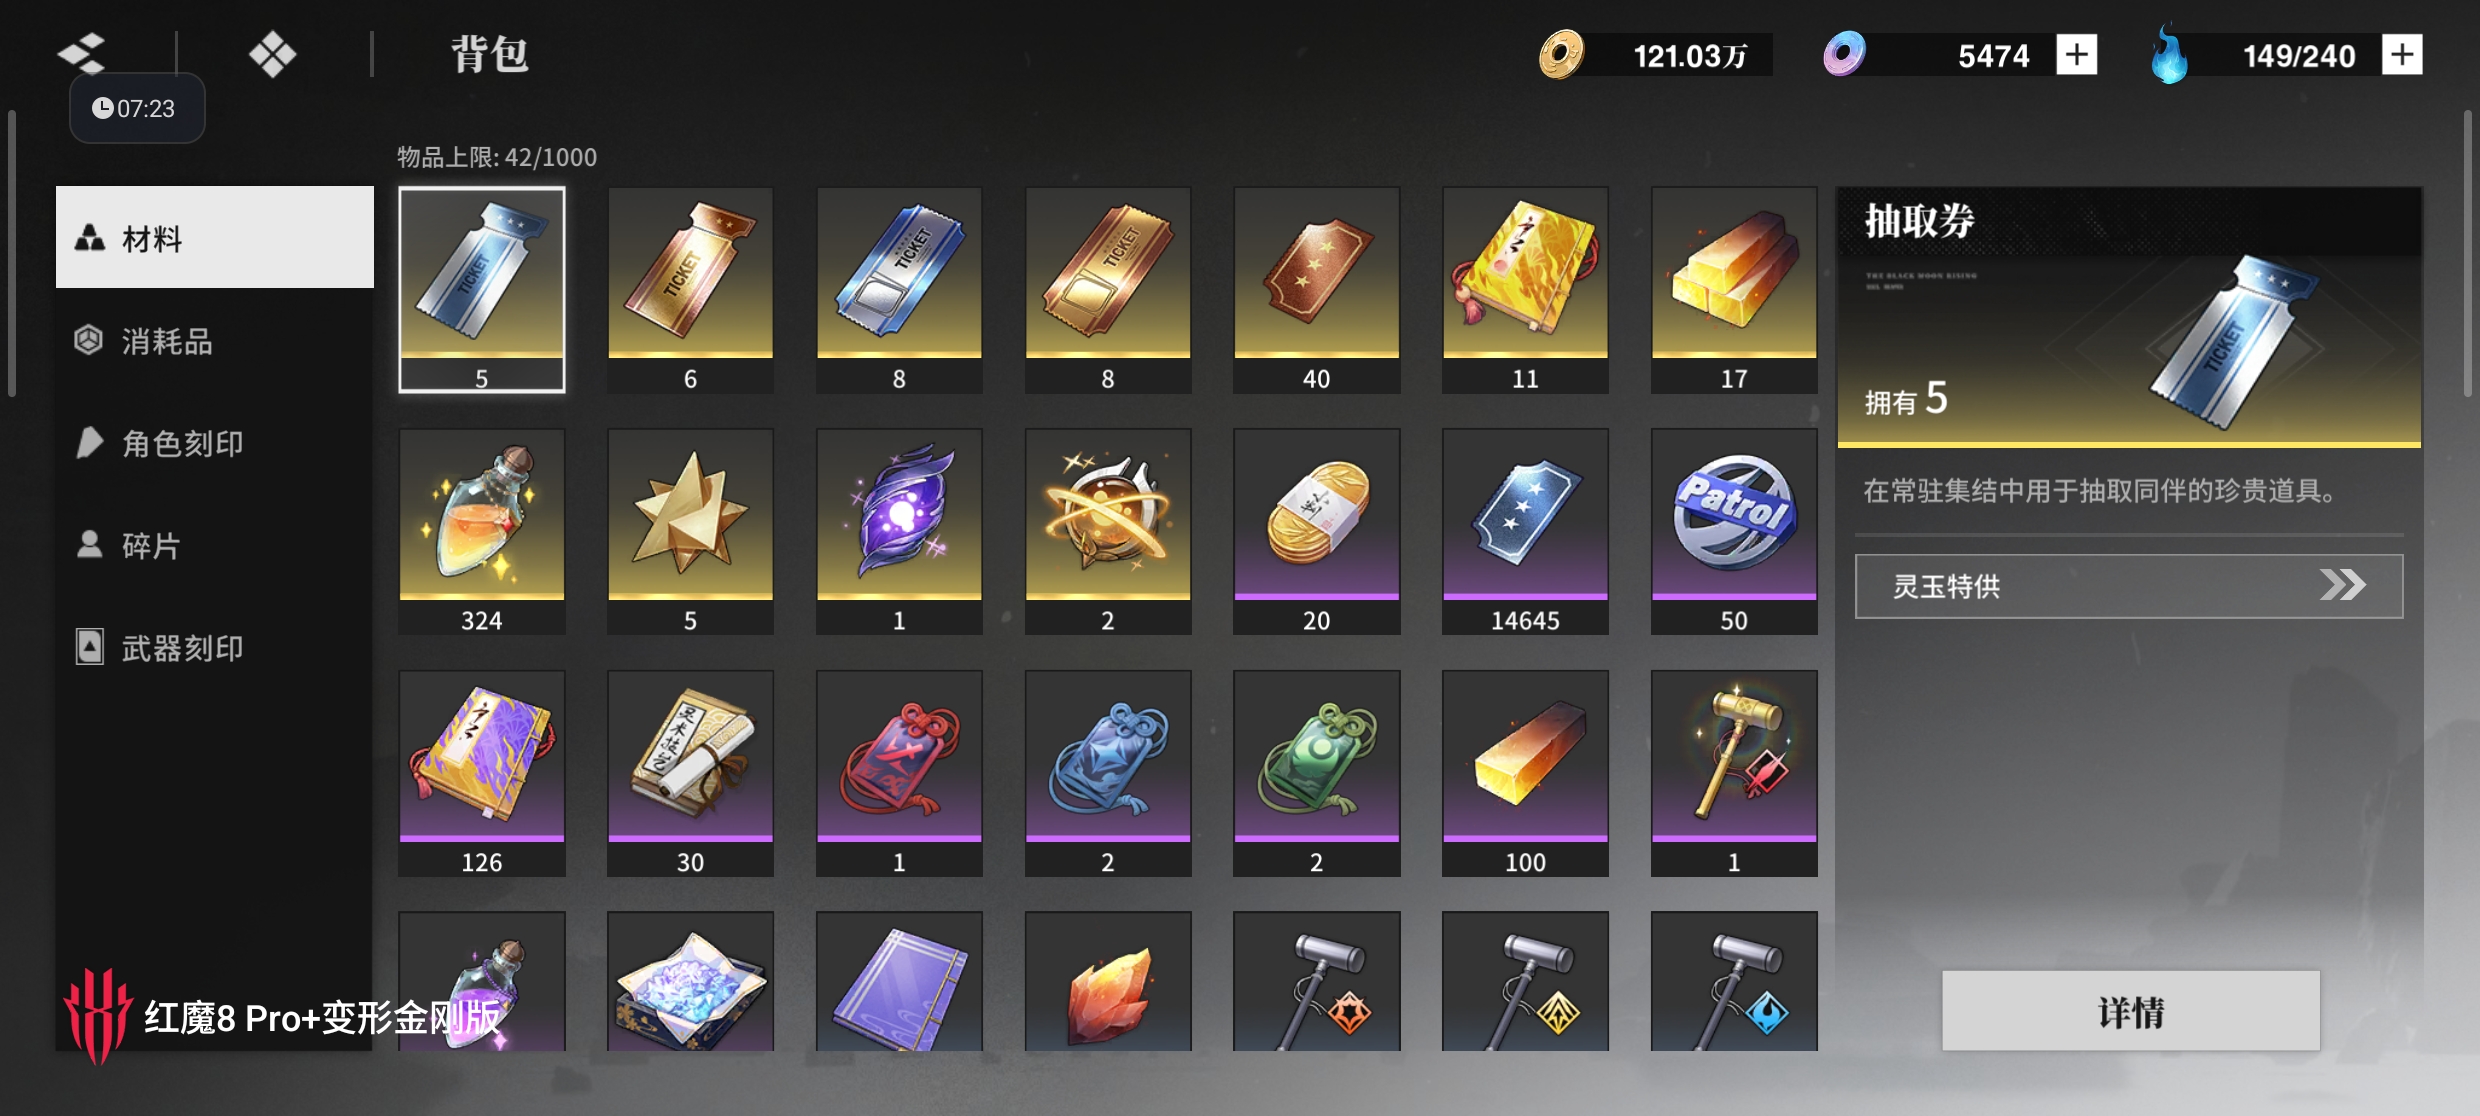Pick the gold bars stack with 17

[1734, 290]
